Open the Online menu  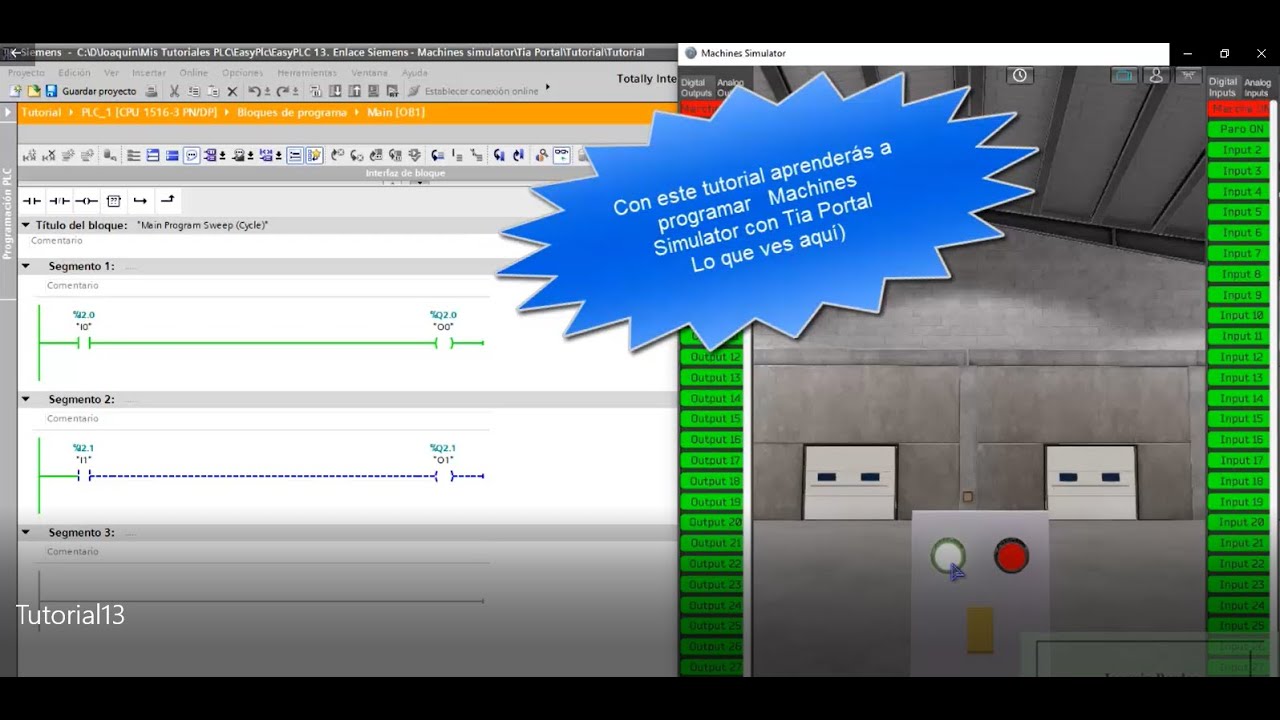pos(194,73)
